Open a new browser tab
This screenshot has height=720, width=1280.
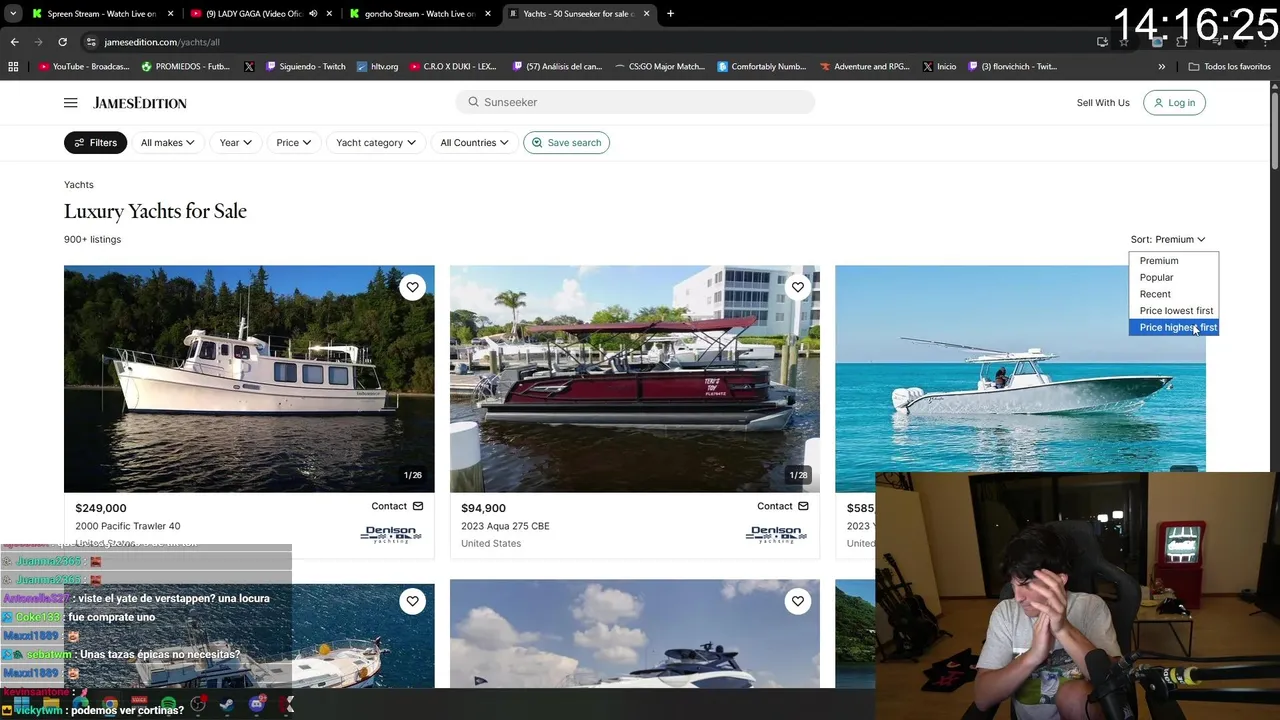pyautogui.click(x=670, y=14)
